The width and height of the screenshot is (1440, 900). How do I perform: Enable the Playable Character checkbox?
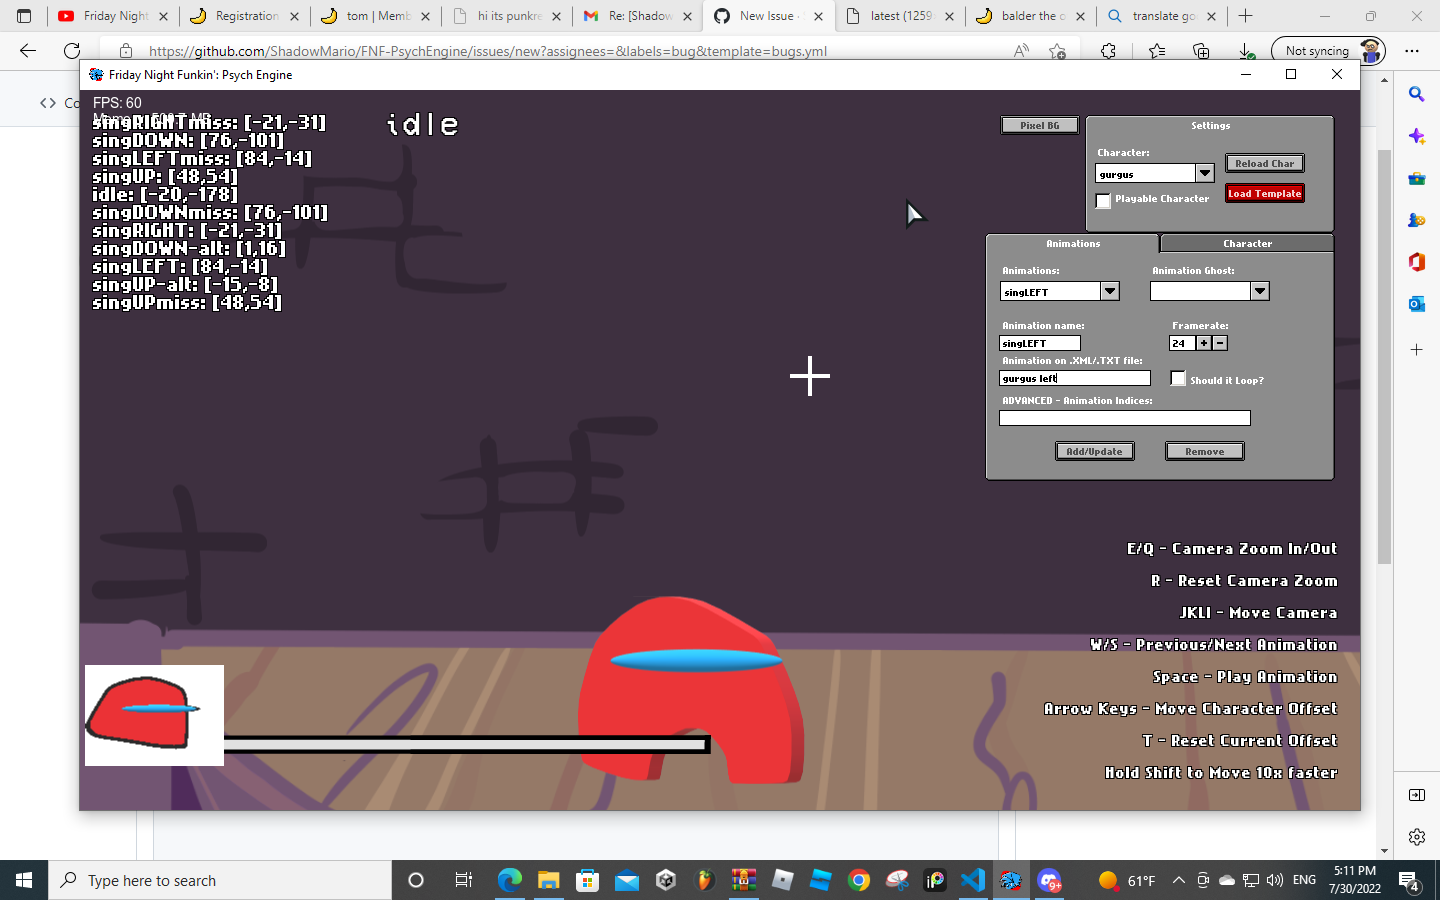[x=1104, y=200]
